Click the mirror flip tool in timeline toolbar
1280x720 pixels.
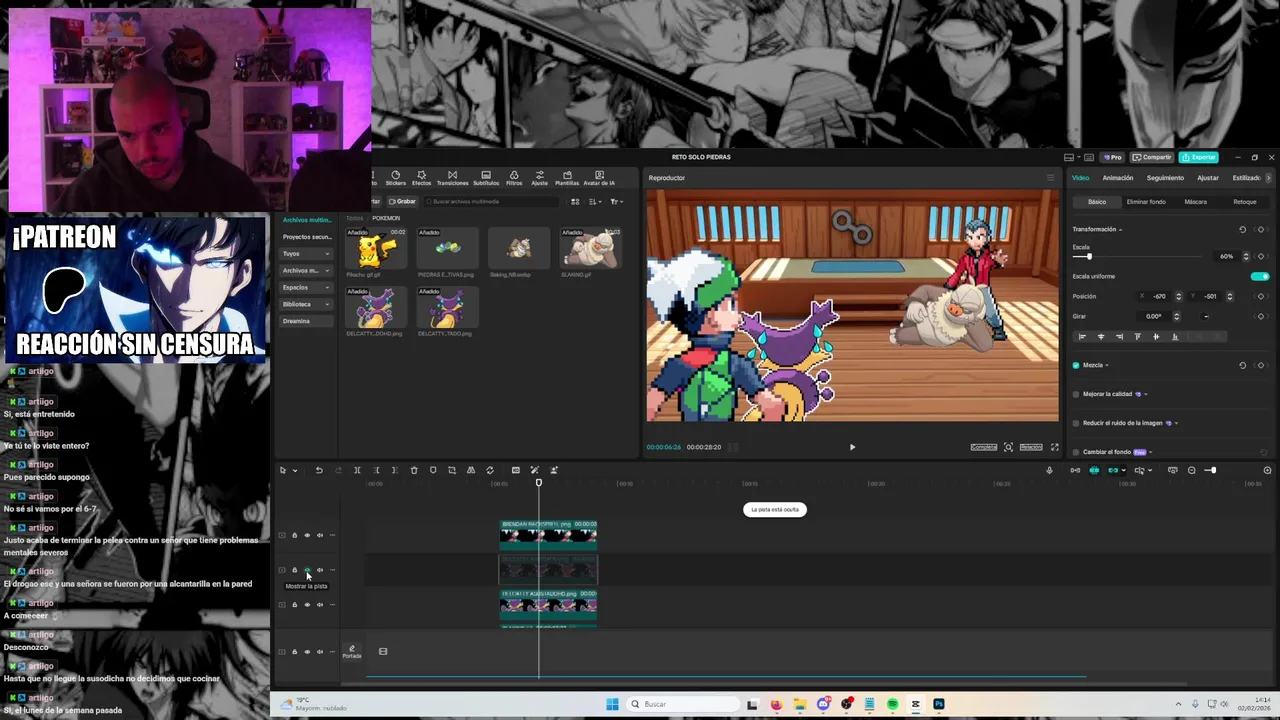[471, 470]
